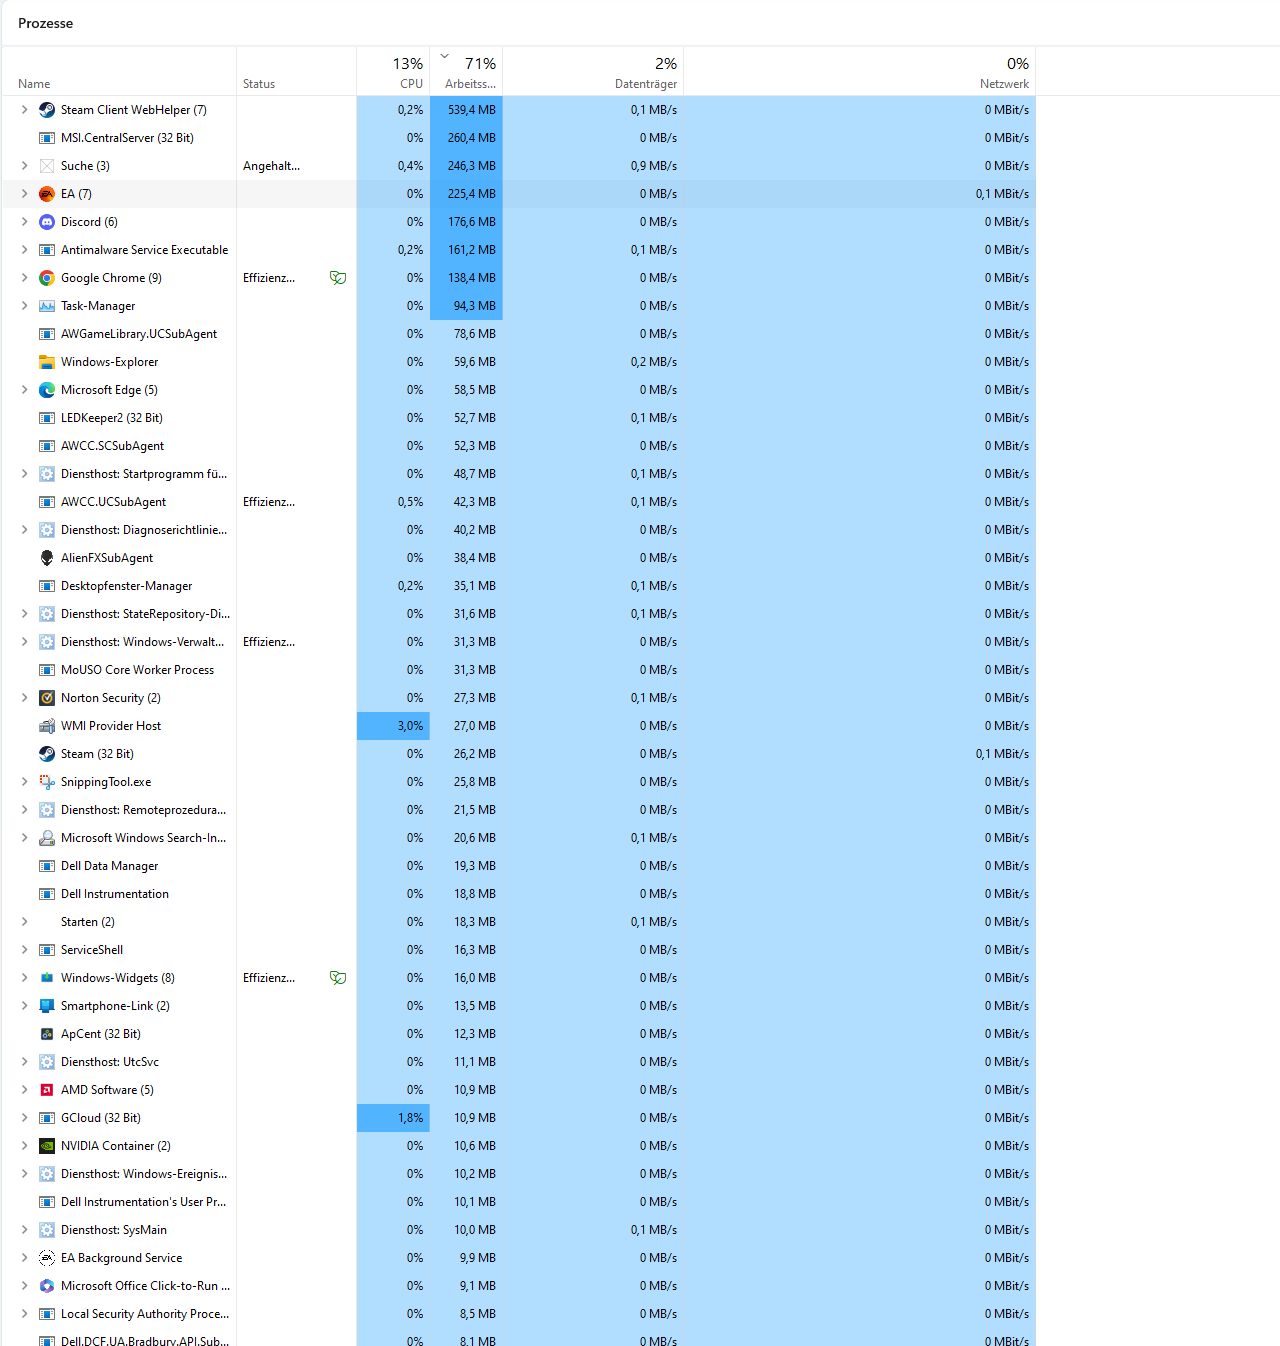Viewport: 1280px width, 1346px height.
Task: Click the Angehalten status of Suche
Action: [x=271, y=166]
